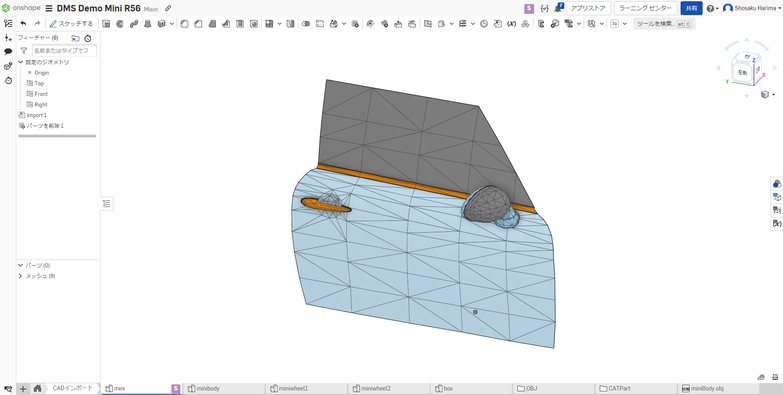Open the アプリストア (App Store) button

[588, 8]
